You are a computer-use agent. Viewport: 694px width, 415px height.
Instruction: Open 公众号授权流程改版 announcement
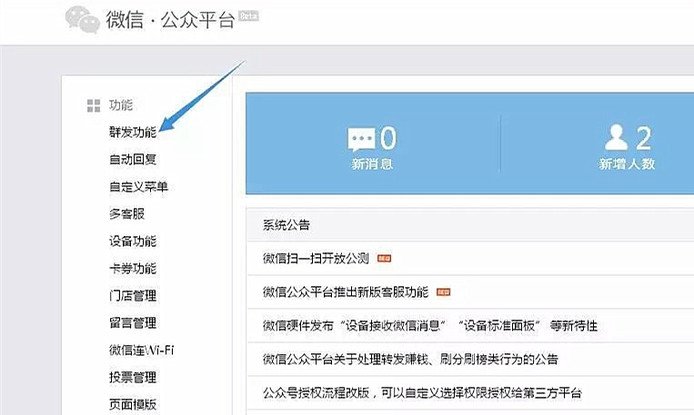coord(422,393)
